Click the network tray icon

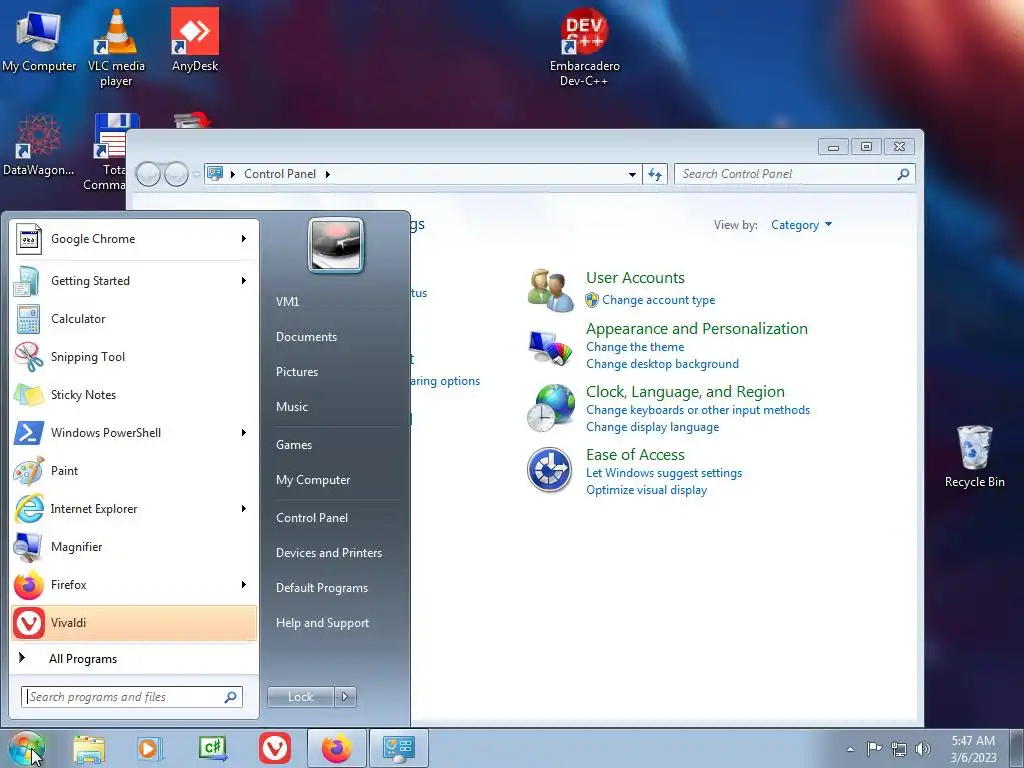[899, 748]
